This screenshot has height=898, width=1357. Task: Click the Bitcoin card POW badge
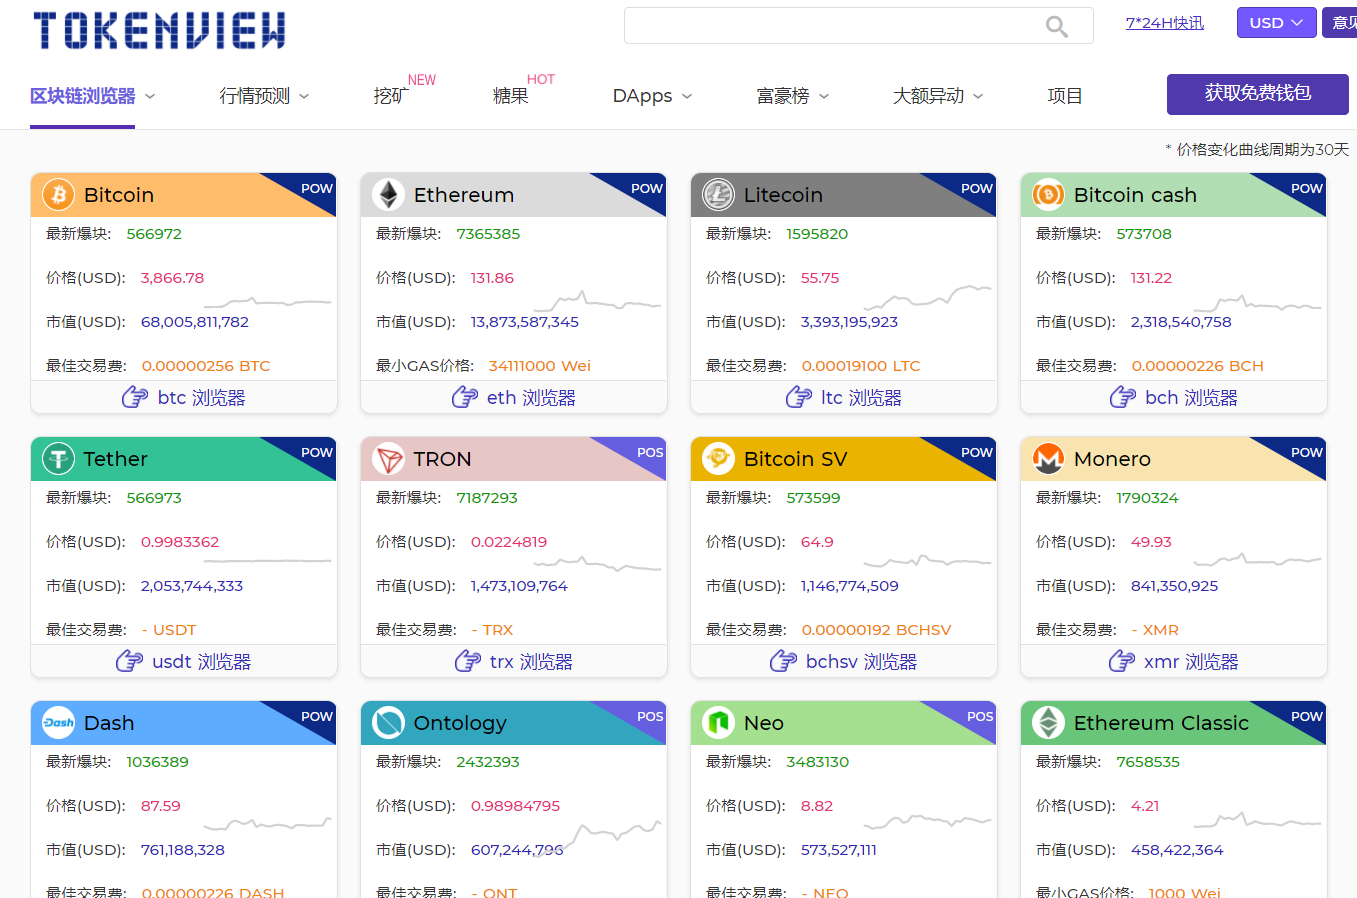click(x=317, y=188)
